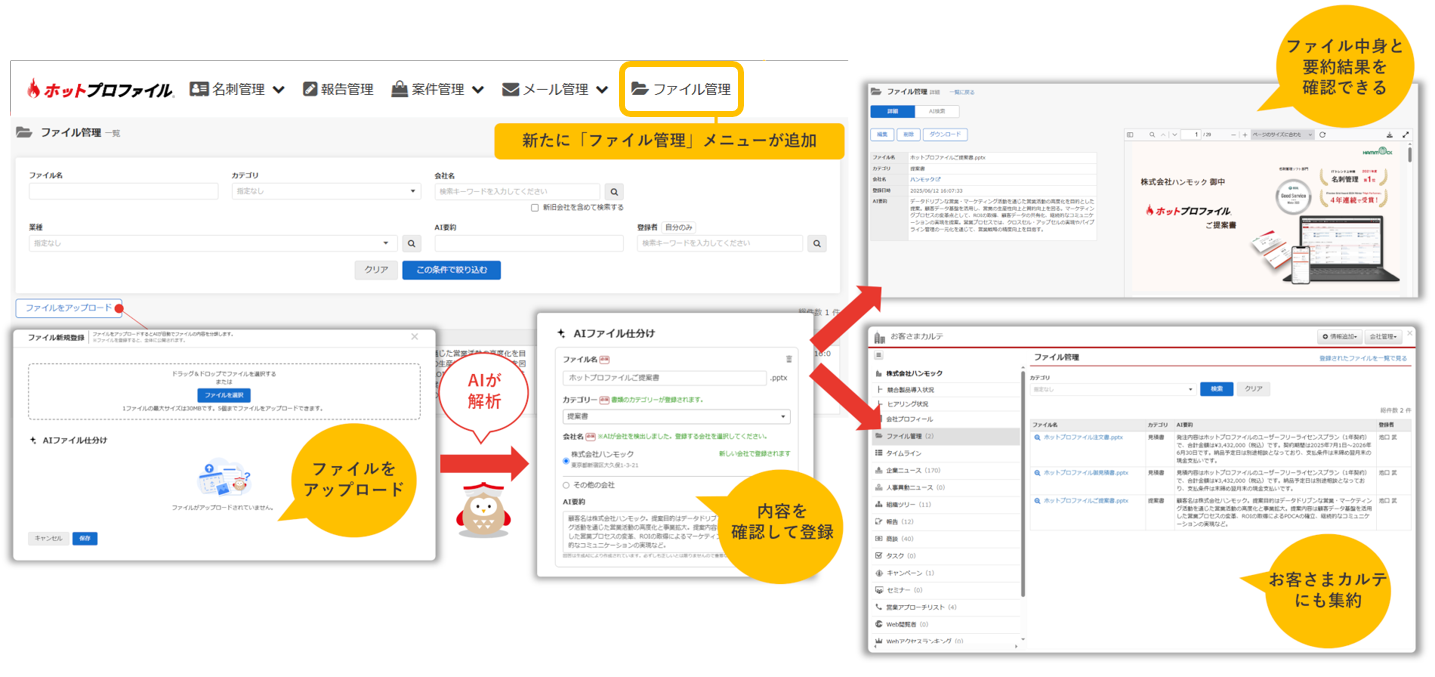1435x677 pixels.
Task: Close the ファイル新規登録 dialog
Action: (x=415, y=337)
